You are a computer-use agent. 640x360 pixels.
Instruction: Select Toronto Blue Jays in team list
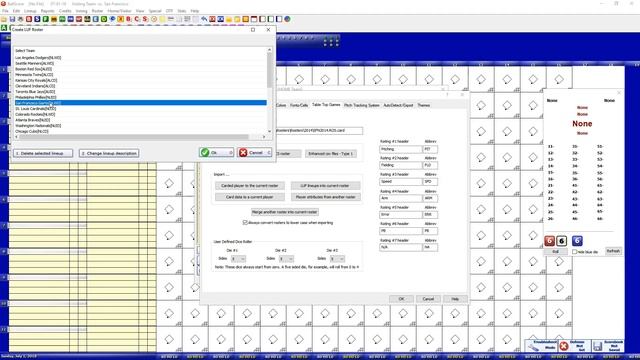coord(141,92)
